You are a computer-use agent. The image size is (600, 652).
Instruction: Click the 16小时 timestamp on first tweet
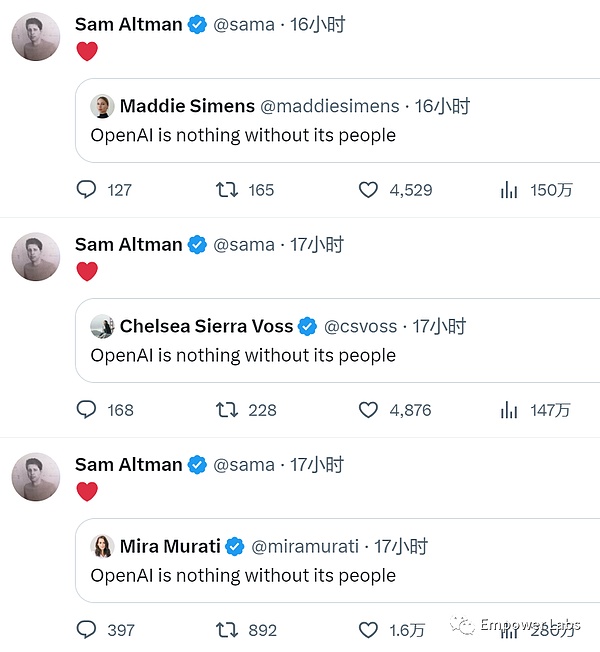click(x=317, y=25)
